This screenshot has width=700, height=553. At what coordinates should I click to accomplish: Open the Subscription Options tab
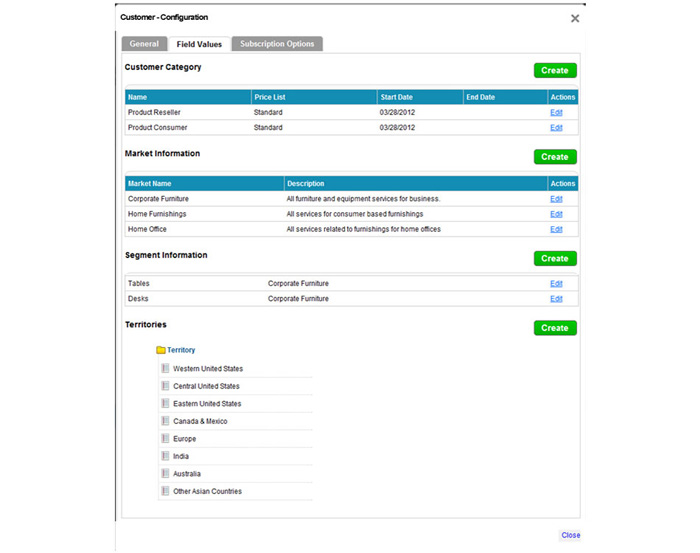tap(277, 44)
